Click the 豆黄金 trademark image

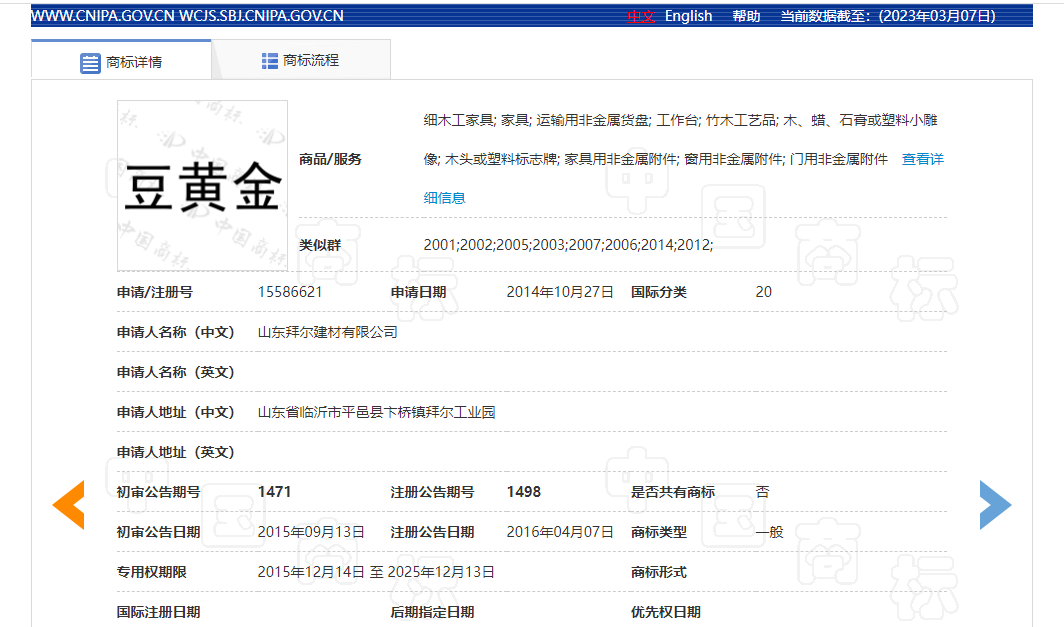(202, 186)
